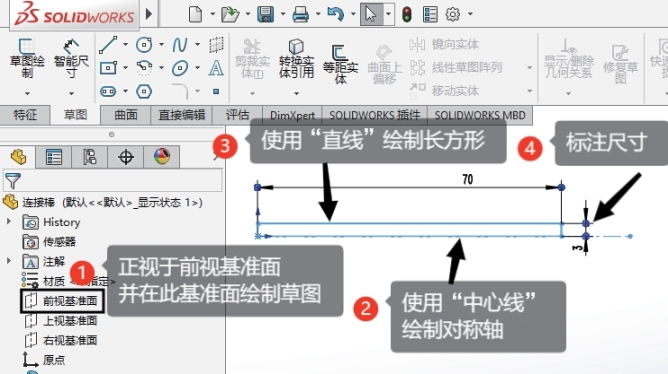Select the Ellipse sketch tool
This screenshot has width=668, height=374.
click(180, 68)
